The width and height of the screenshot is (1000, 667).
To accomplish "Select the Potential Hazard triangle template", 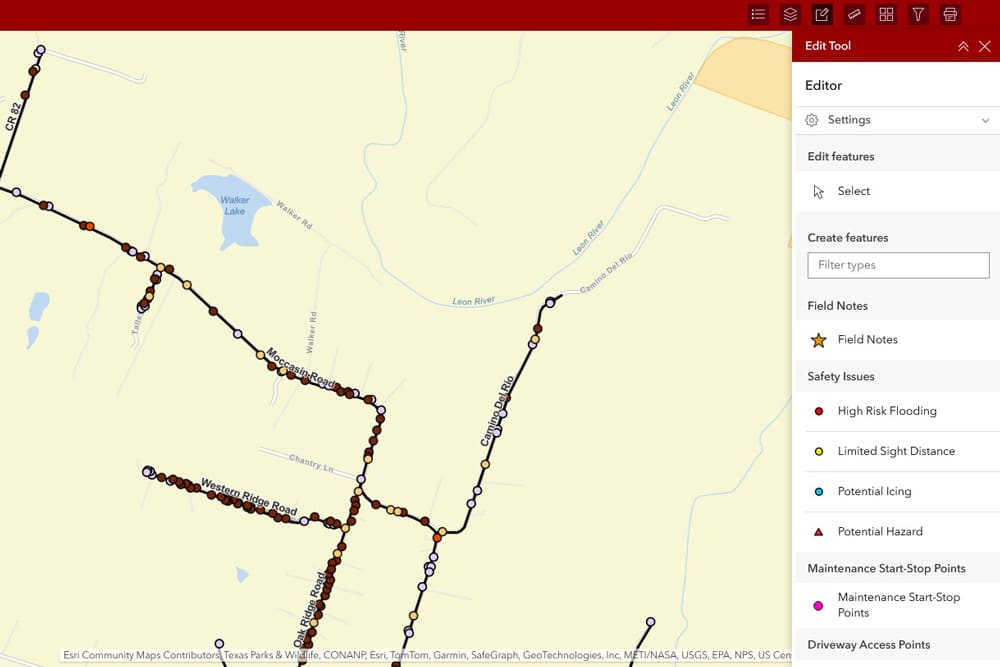I will (x=879, y=531).
